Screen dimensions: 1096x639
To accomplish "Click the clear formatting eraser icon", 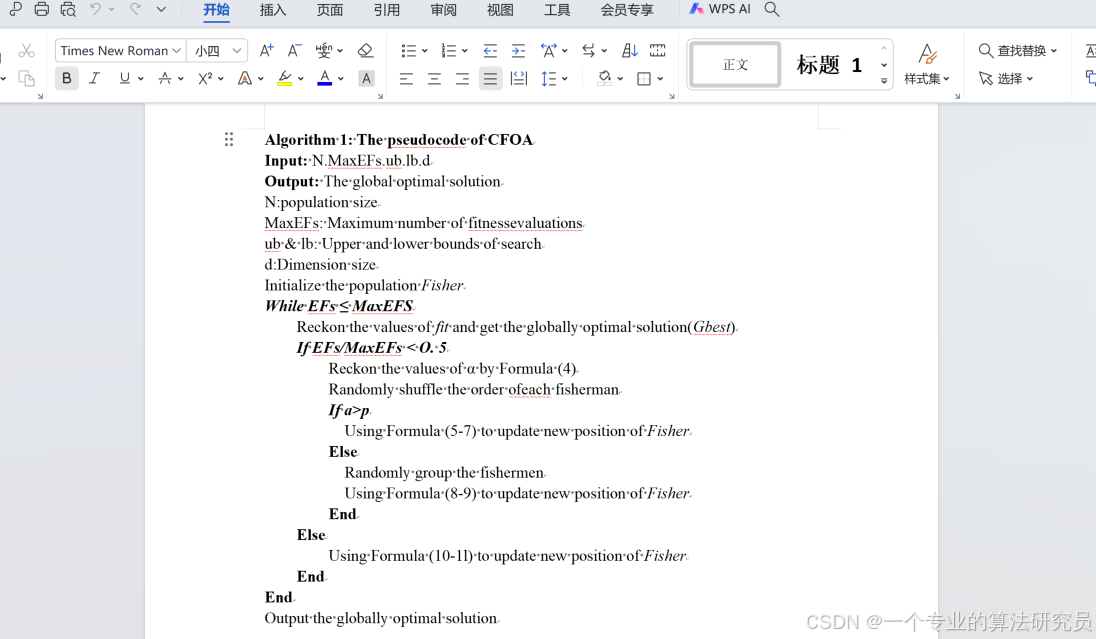I will click(x=364, y=50).
